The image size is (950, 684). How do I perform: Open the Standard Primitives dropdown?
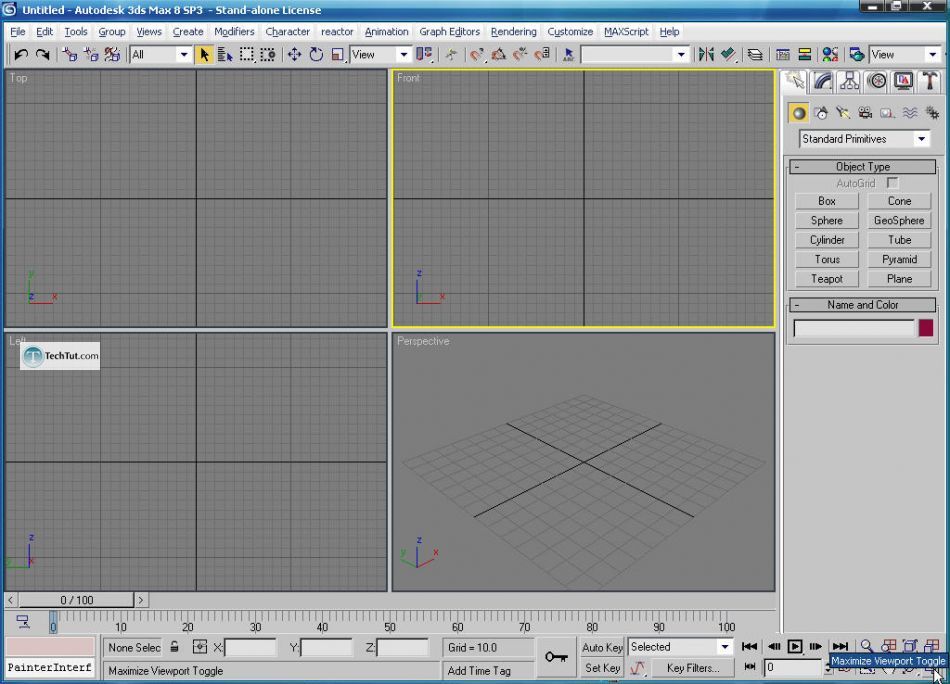click(864, 139)
